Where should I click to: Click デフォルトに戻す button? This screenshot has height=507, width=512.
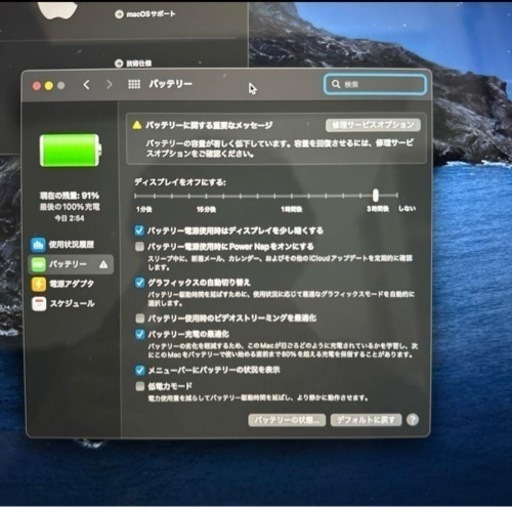click(x=366, y=420)
